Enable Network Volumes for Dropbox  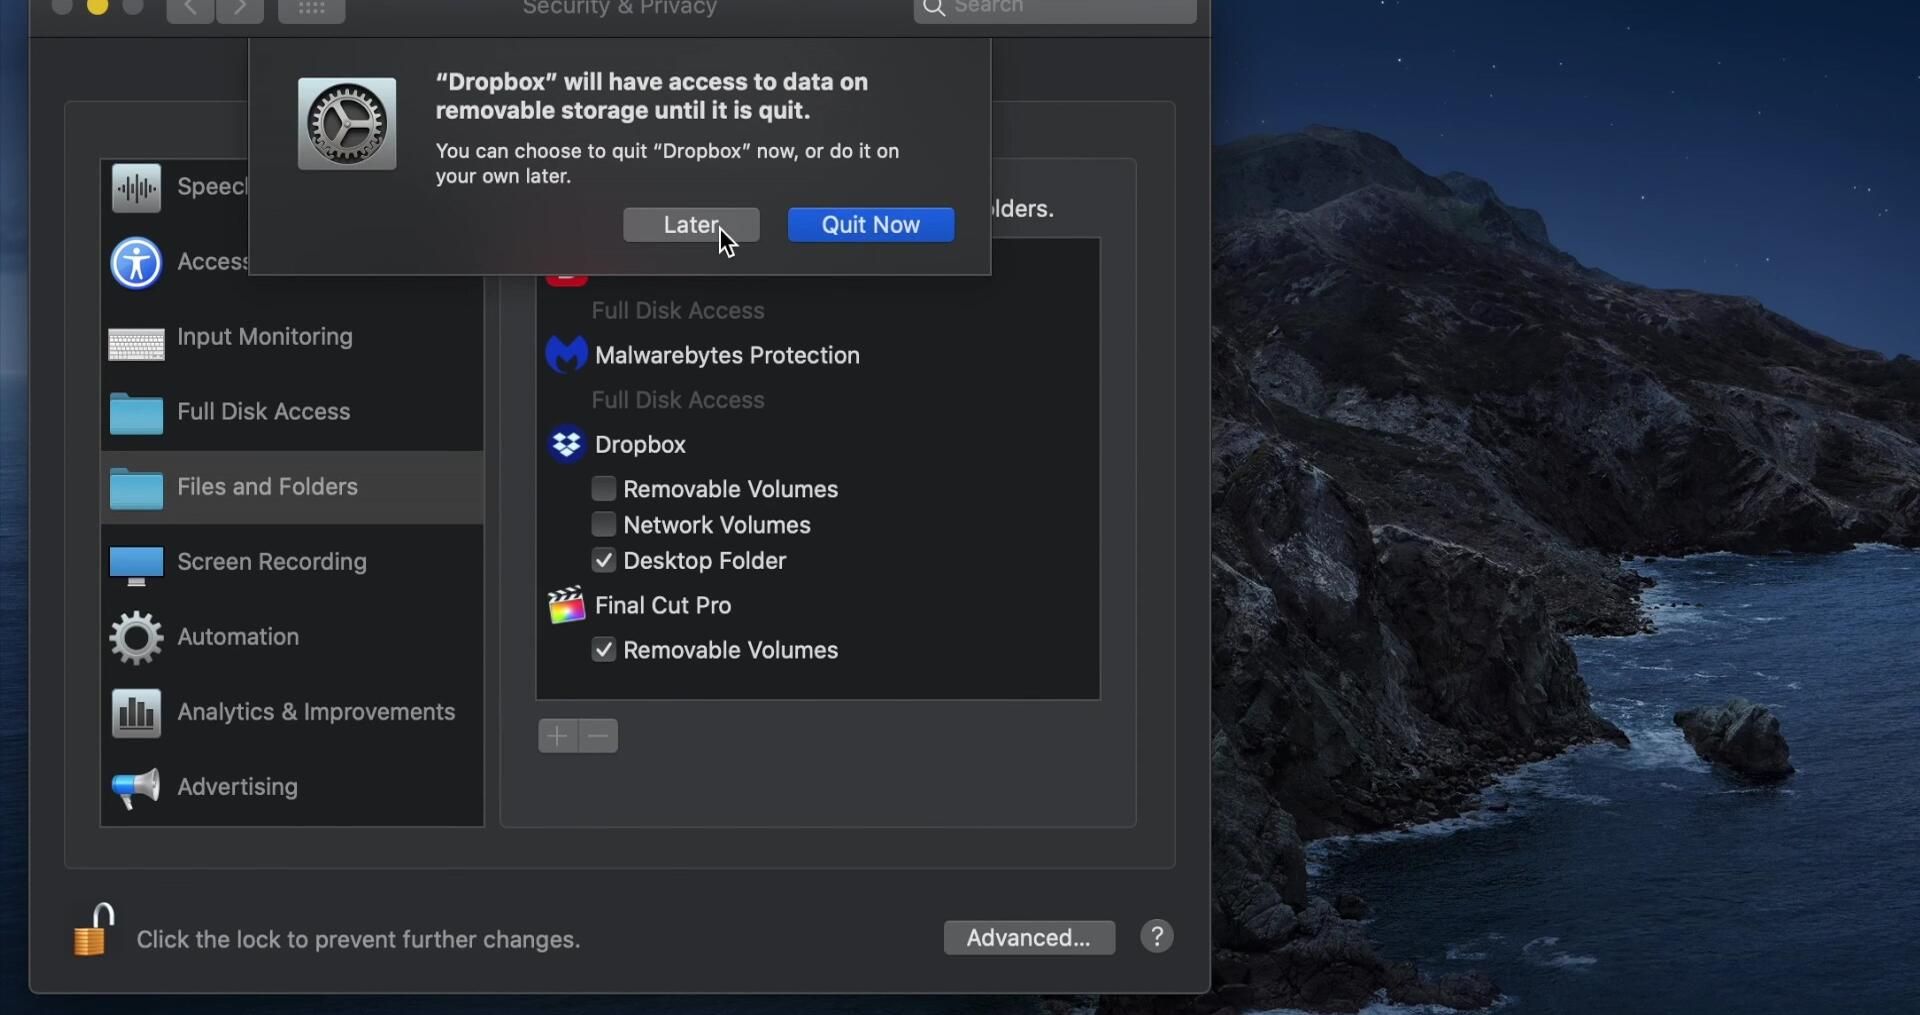click(603, 525)
